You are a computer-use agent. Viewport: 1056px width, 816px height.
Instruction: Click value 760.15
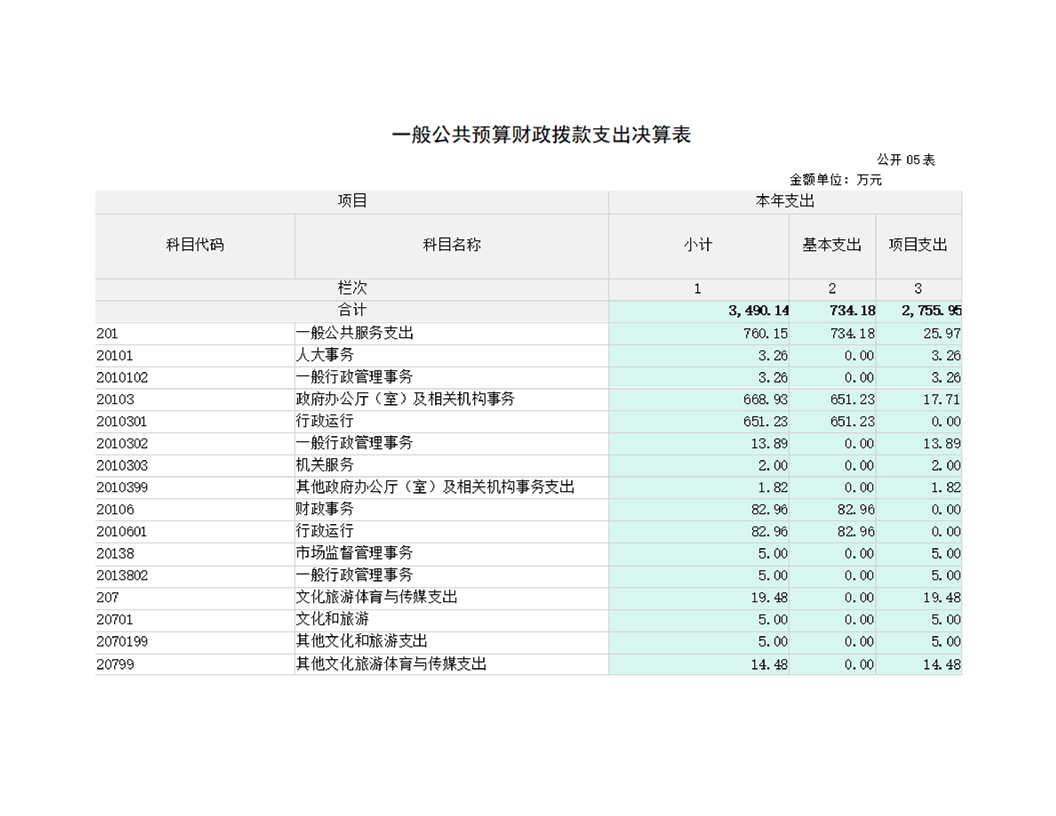pos(765,333)
